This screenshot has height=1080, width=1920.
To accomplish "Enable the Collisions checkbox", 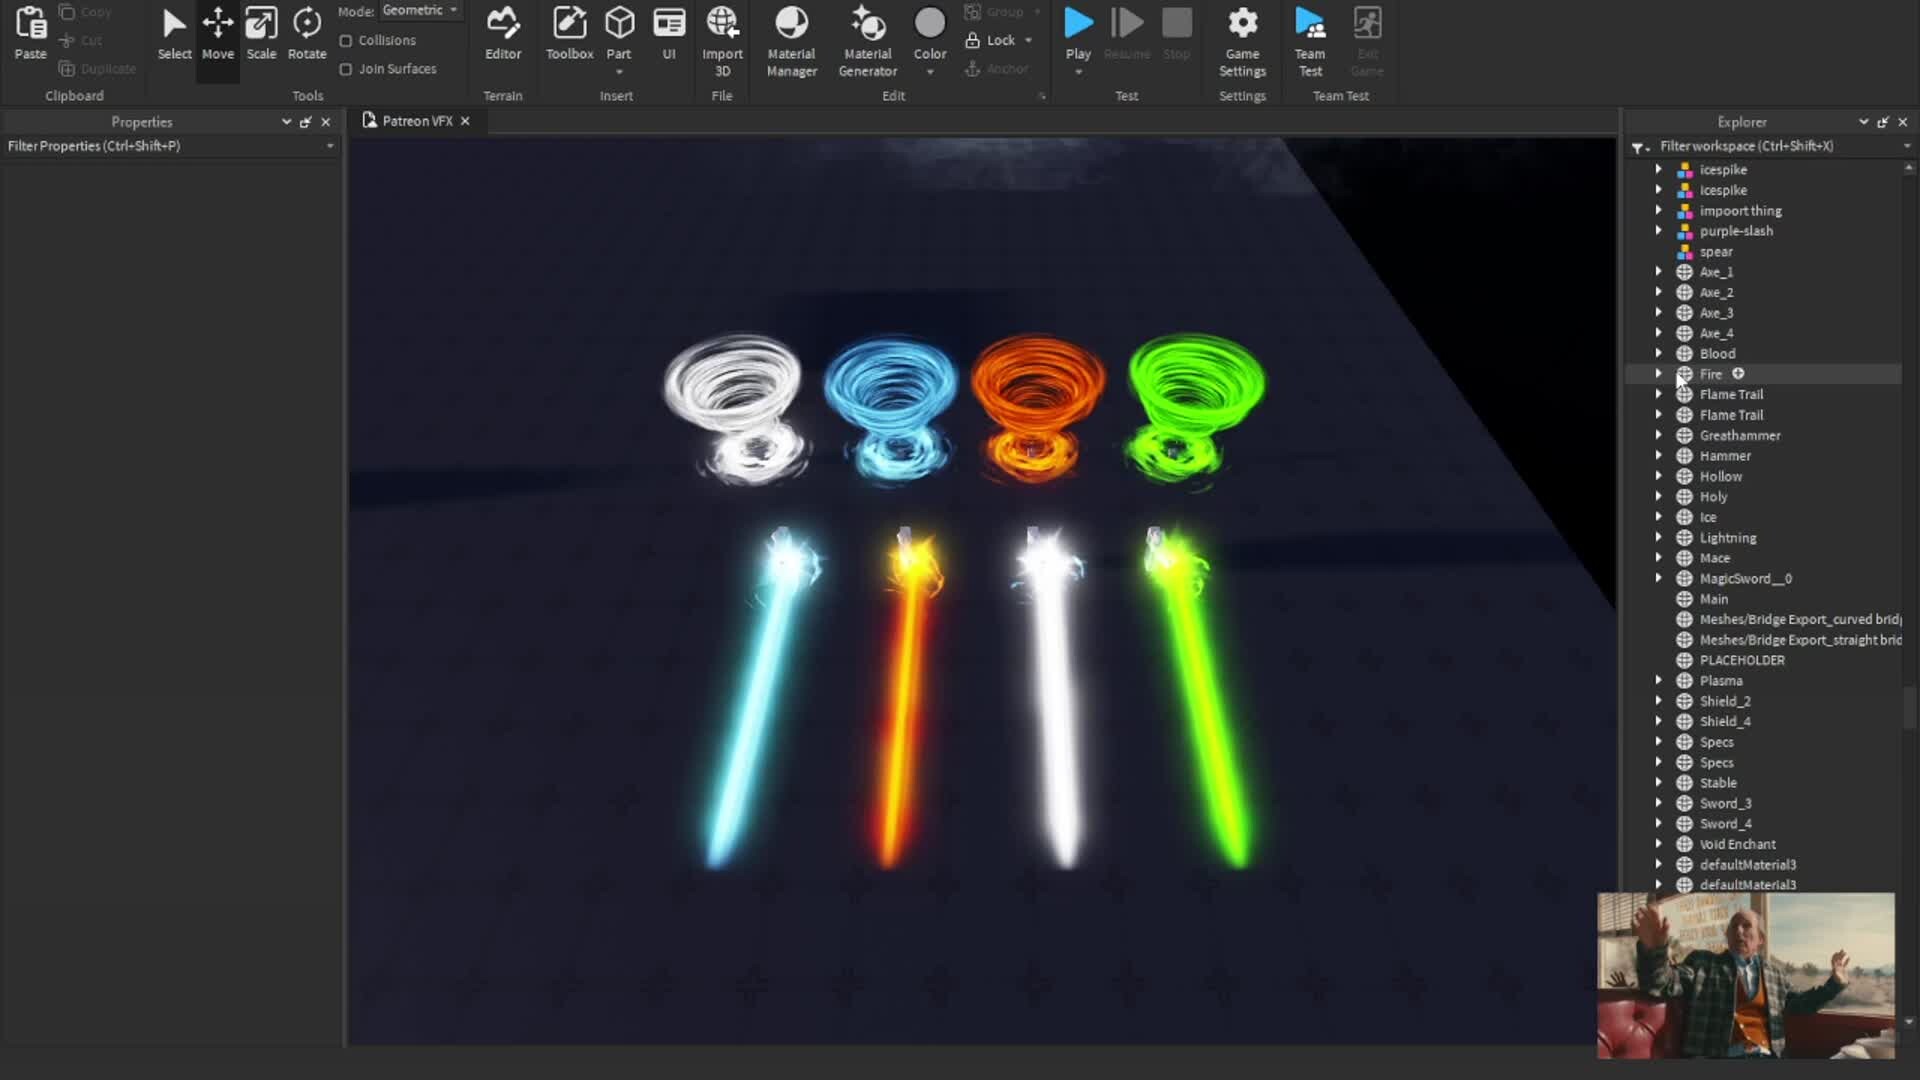I will [x=346, y=41].
